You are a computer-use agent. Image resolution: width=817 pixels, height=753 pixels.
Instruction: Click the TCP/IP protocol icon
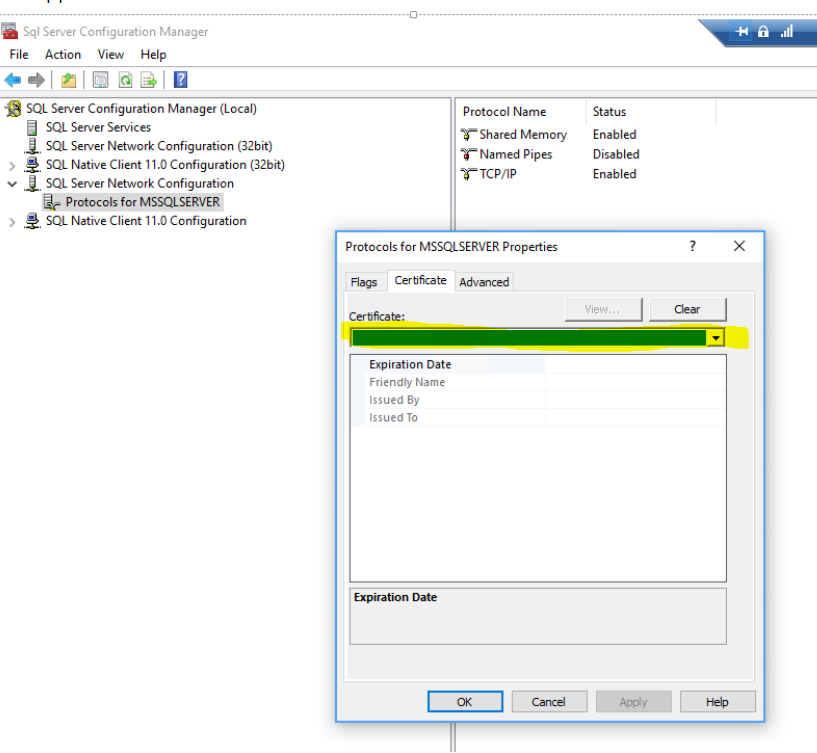(468, 174)
